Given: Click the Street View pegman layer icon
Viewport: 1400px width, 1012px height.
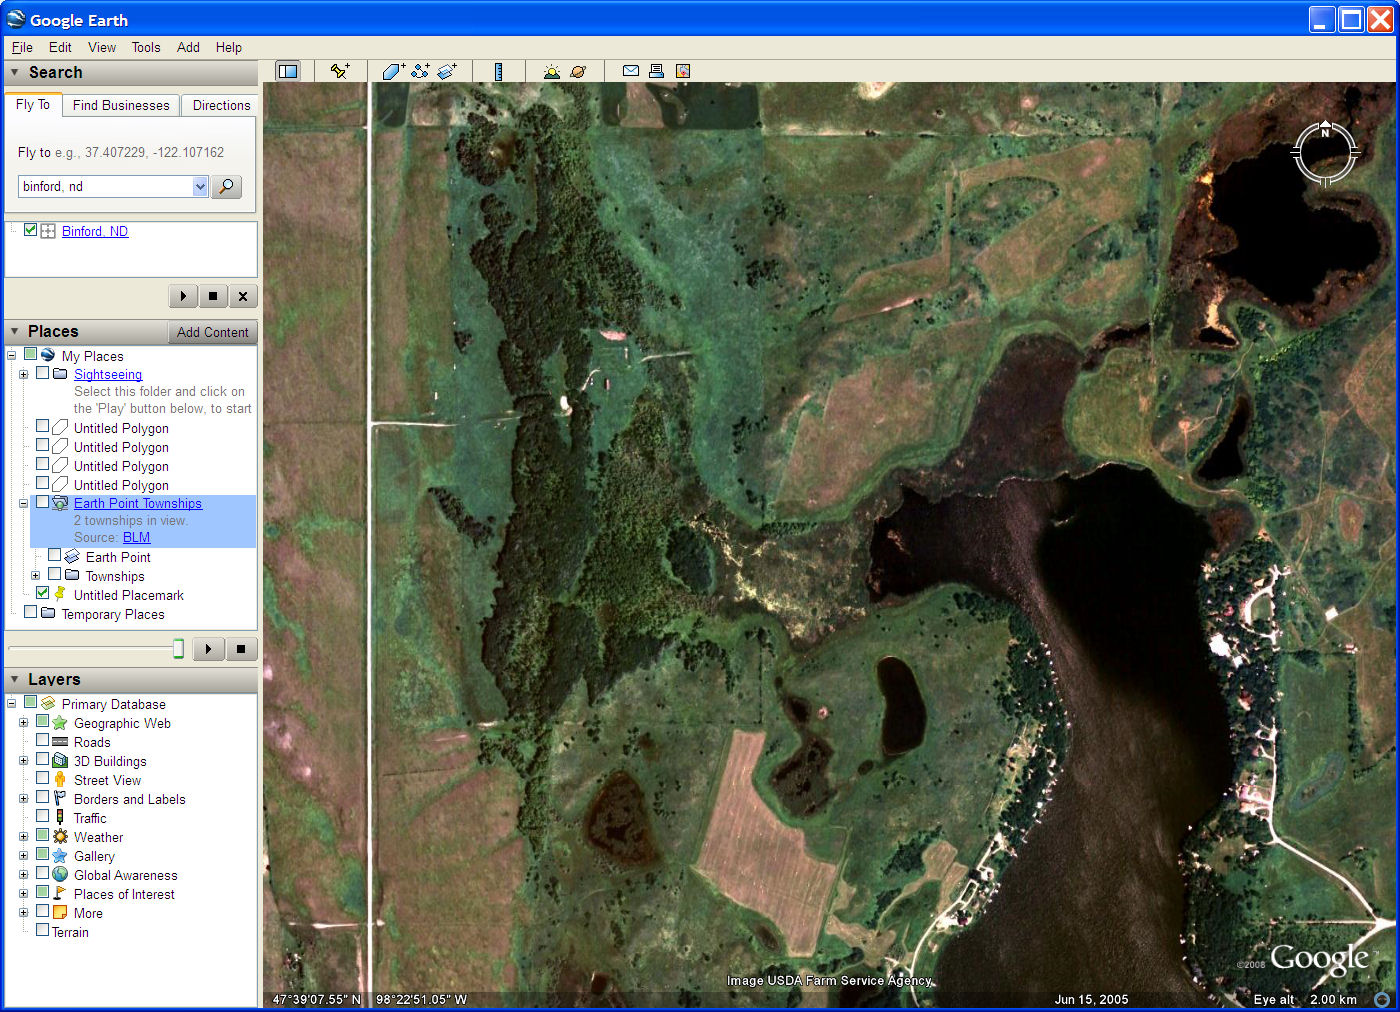Looking at the screenshot, I should click(60, 780).
